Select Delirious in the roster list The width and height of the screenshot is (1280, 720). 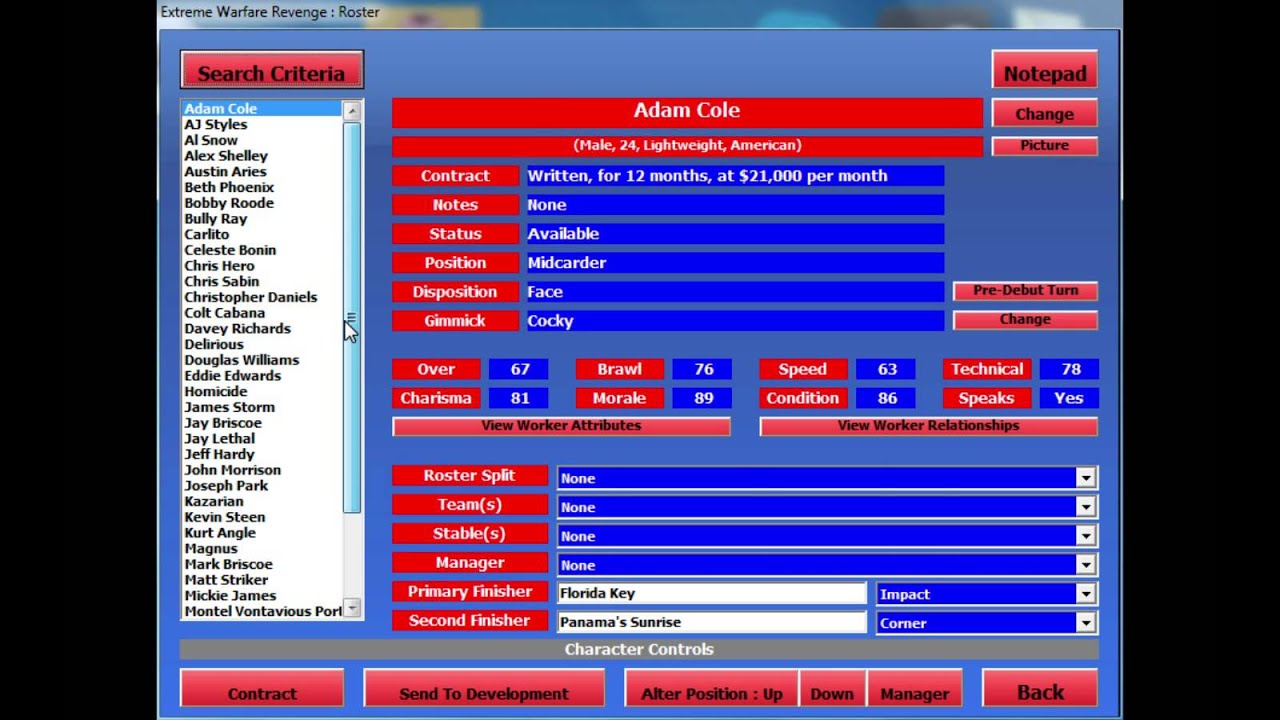coord(213,344)
